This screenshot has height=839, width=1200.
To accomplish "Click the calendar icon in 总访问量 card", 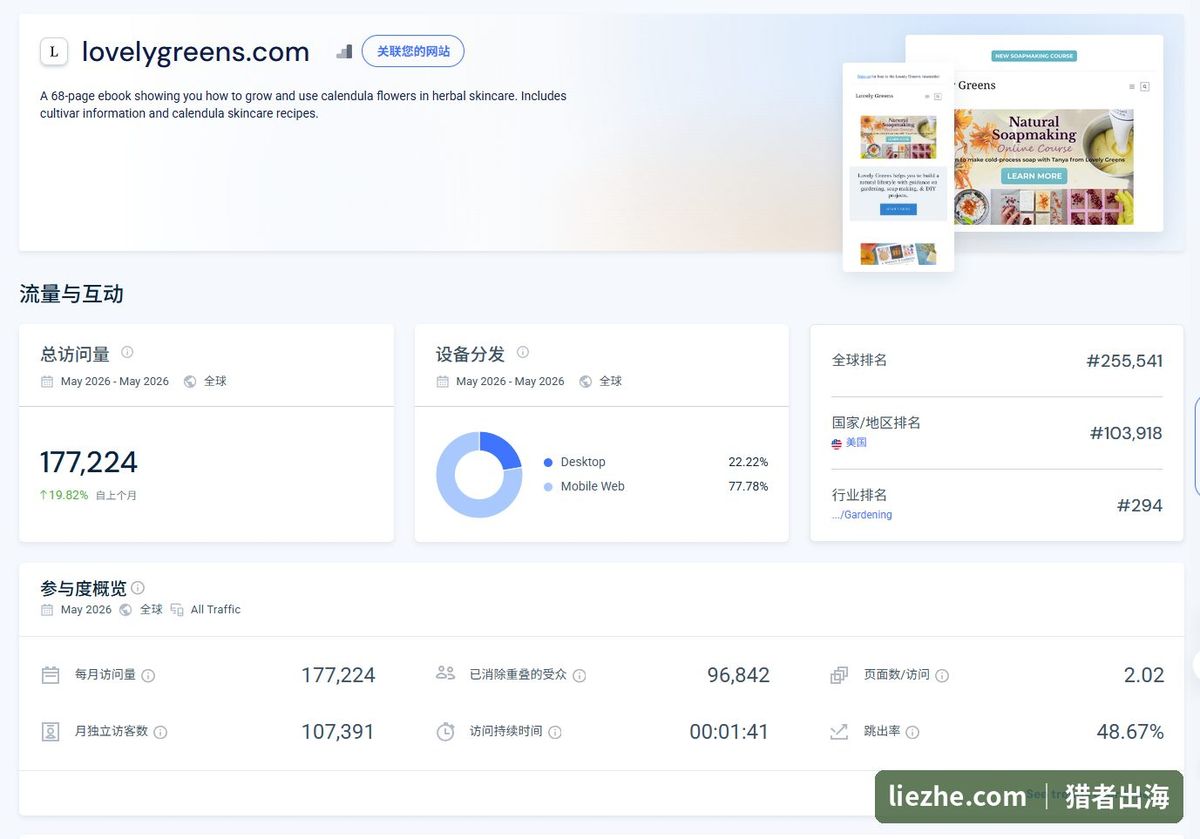I will (47, 381).
